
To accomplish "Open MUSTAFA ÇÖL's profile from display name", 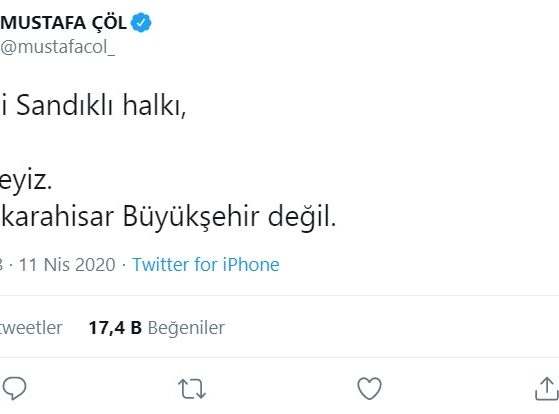I will [63, 23].
